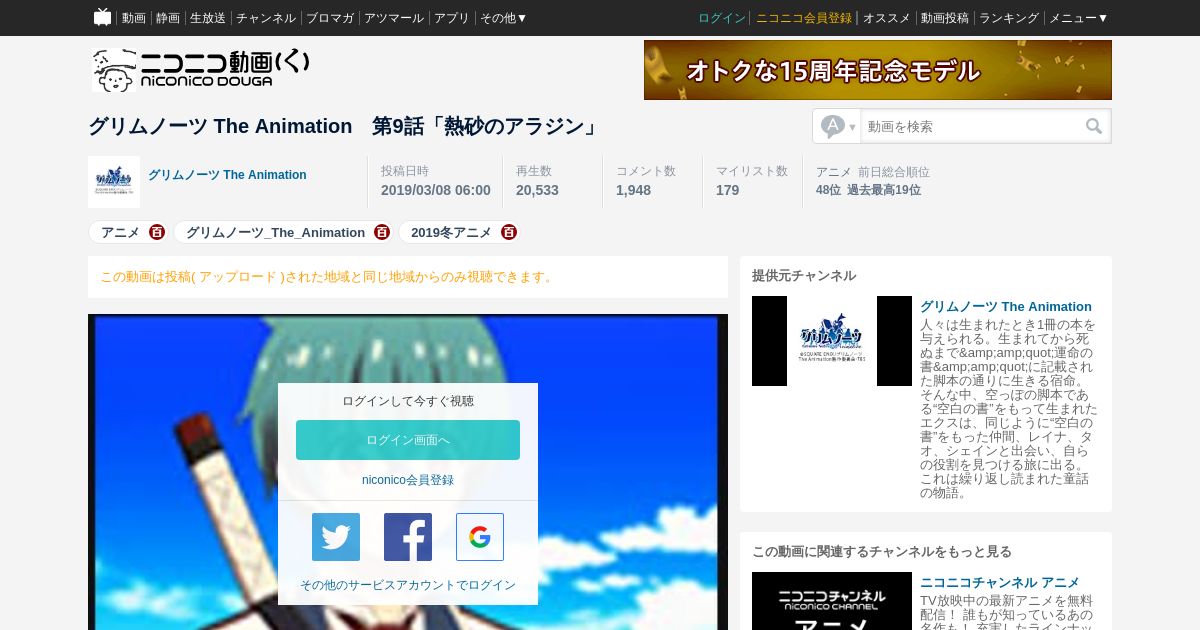Click ニコニコ会員登録 in the top bar
This screenshot has width=1200, height=630.
click(x=804, y=18)
